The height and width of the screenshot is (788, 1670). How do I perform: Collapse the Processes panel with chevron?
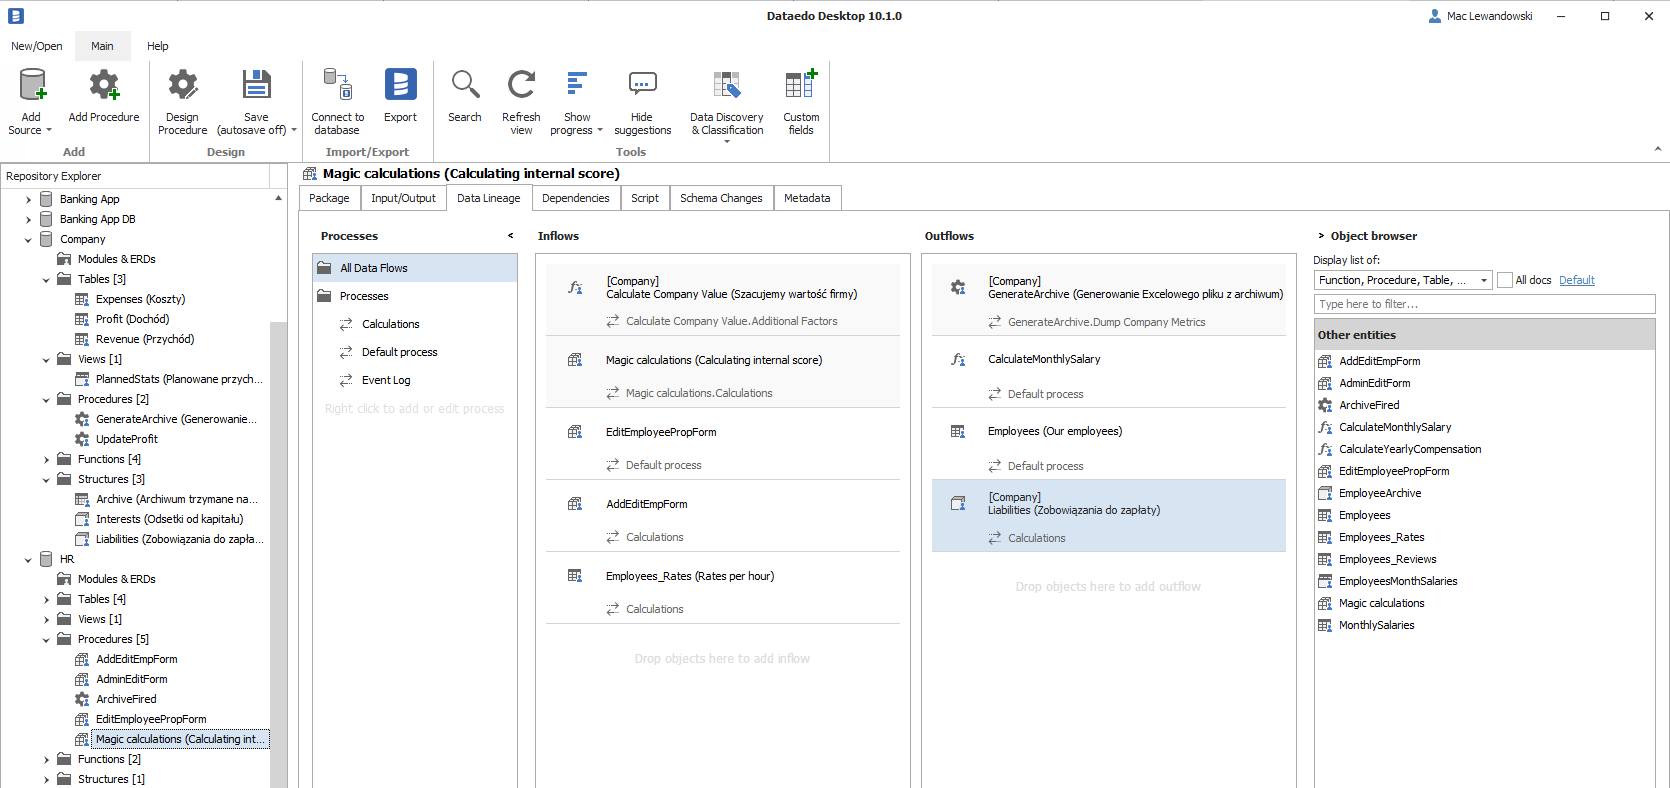[x=510, y=236]
